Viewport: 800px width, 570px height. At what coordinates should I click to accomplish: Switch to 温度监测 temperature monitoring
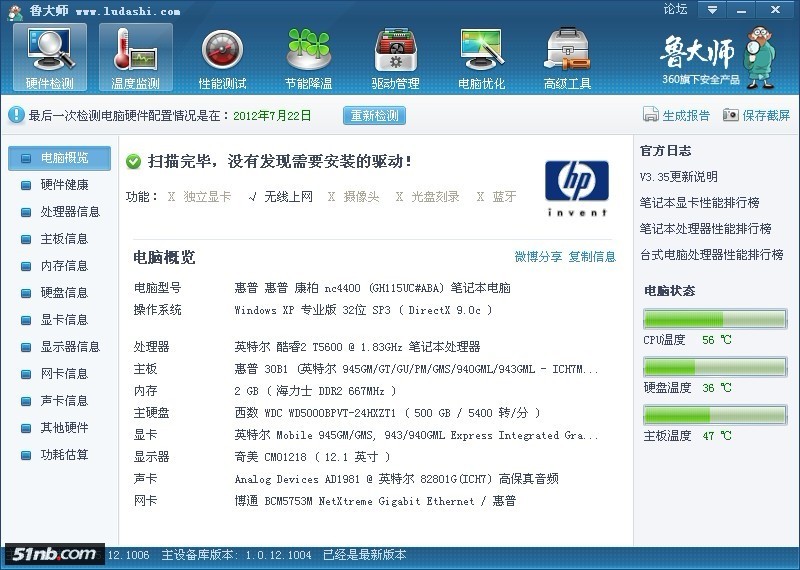pyautogui.click(x=136, y=58)
